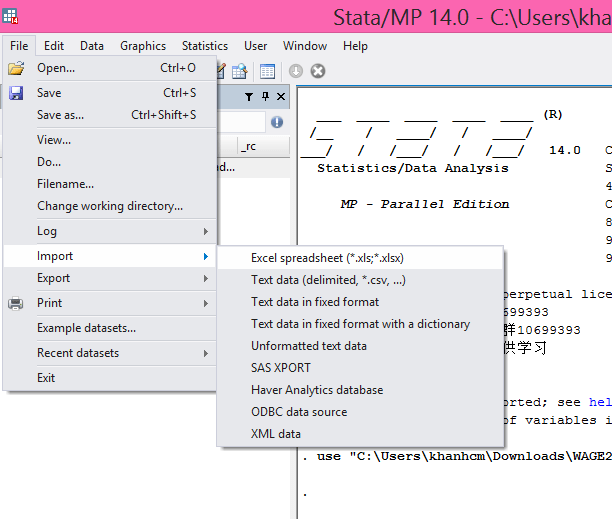The width and height of the screenshot is (612, 519).
Task: Expand the Recent datasets submenu
Action: 110,353
